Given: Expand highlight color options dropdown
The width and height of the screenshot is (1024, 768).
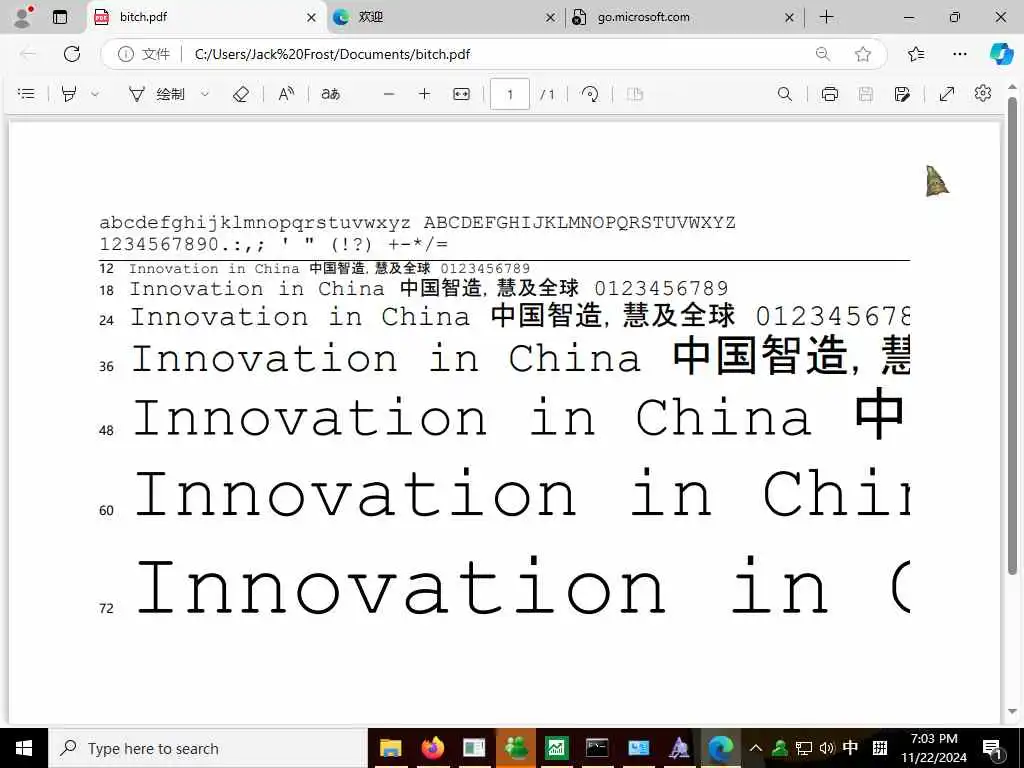Looking at the screenshot, I should 95,94.
